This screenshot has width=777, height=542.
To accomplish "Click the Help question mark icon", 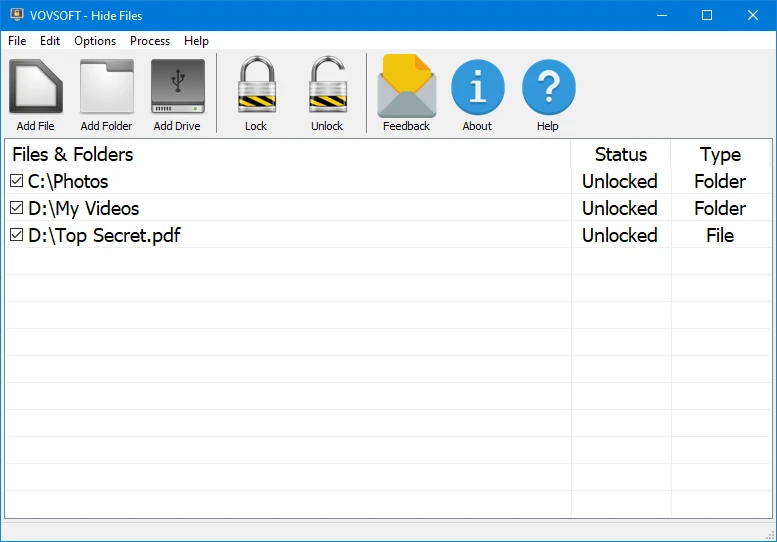I will [548, 87].
